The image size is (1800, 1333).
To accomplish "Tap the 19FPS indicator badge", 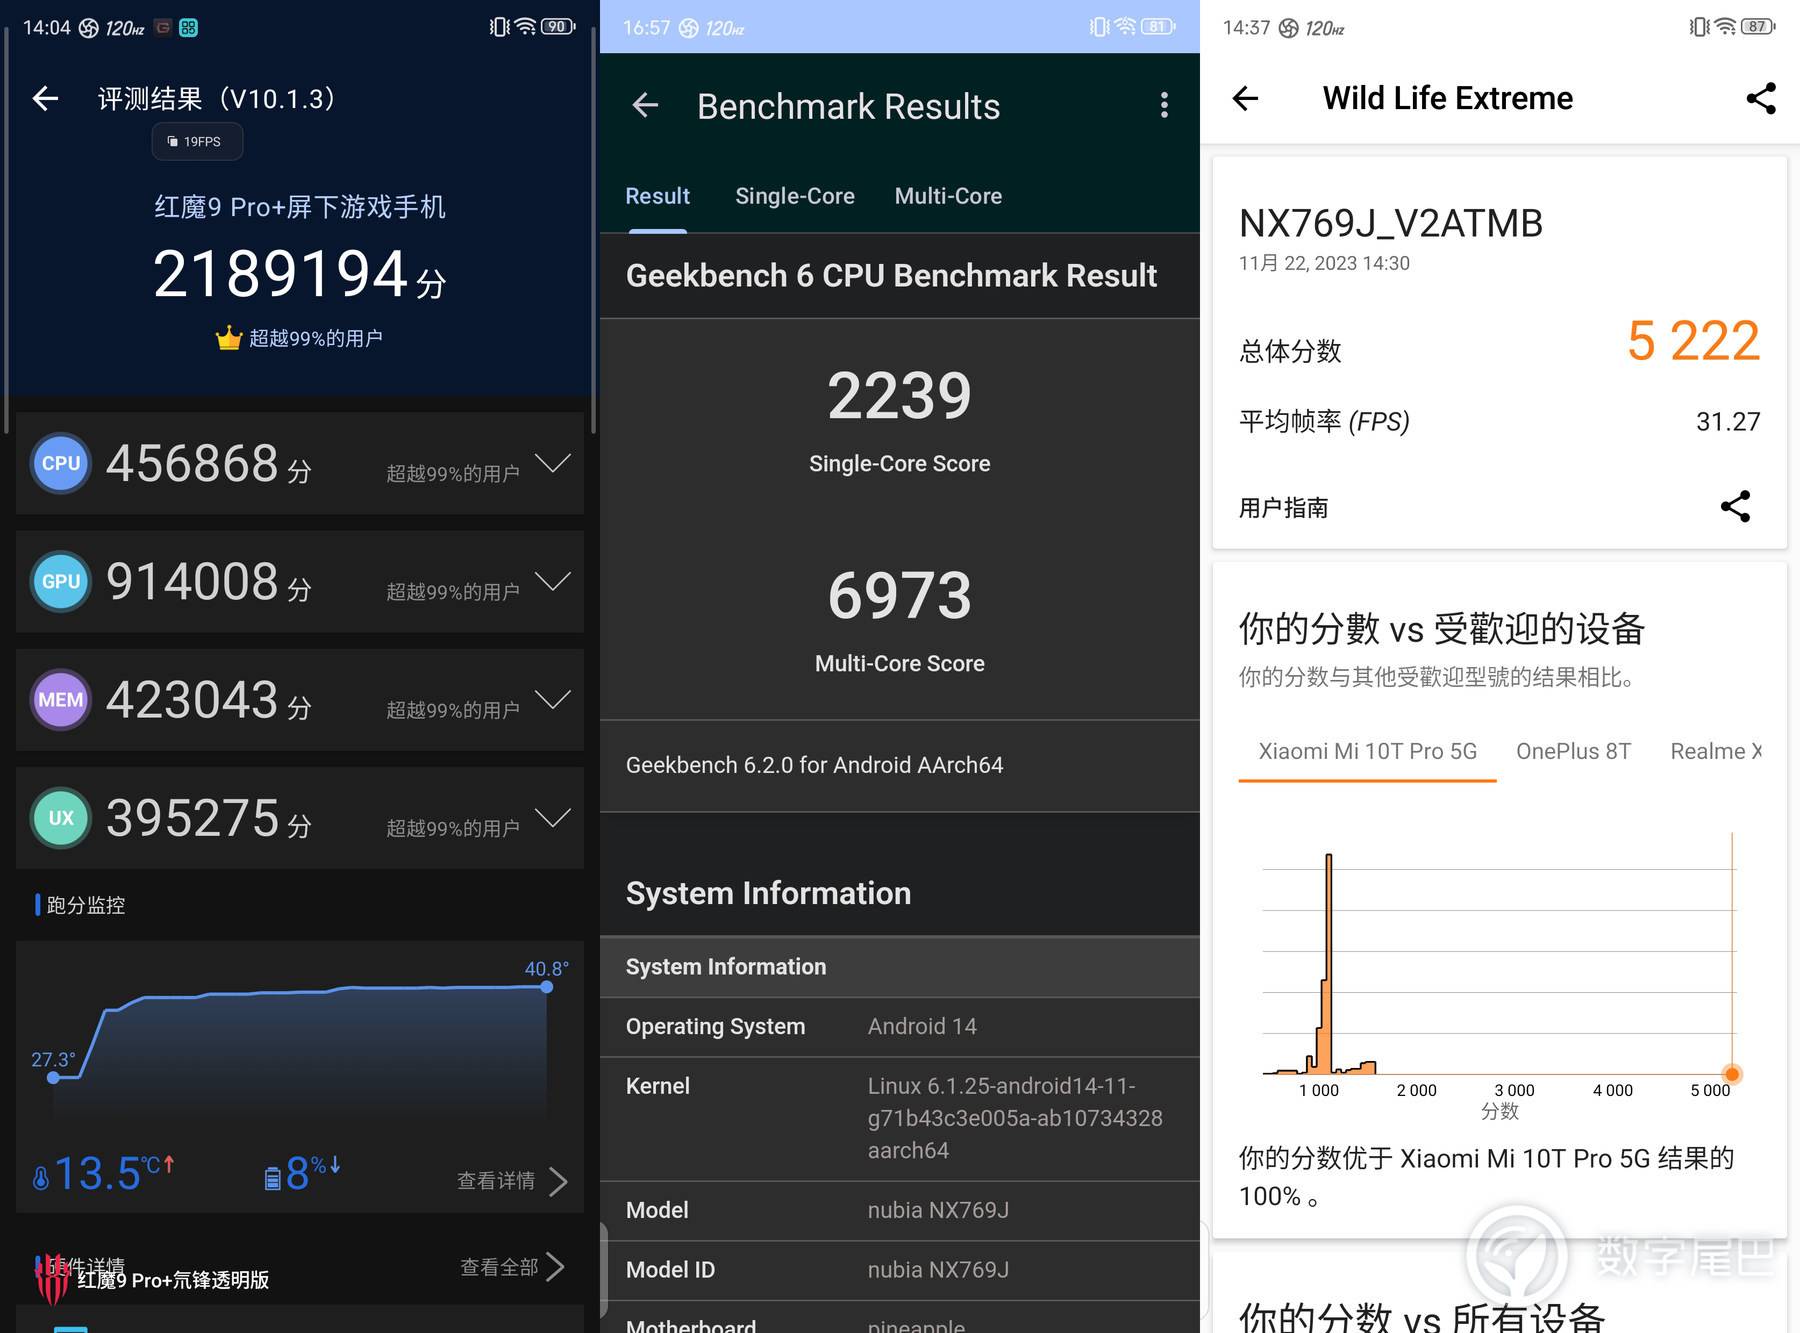I will point(197,142).
